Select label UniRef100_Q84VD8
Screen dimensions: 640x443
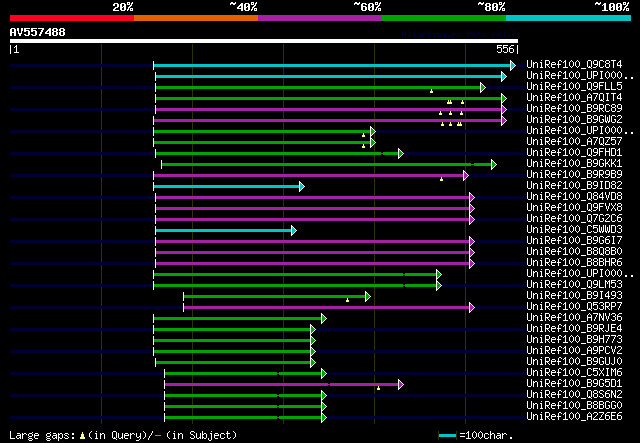tap(574, 197)
